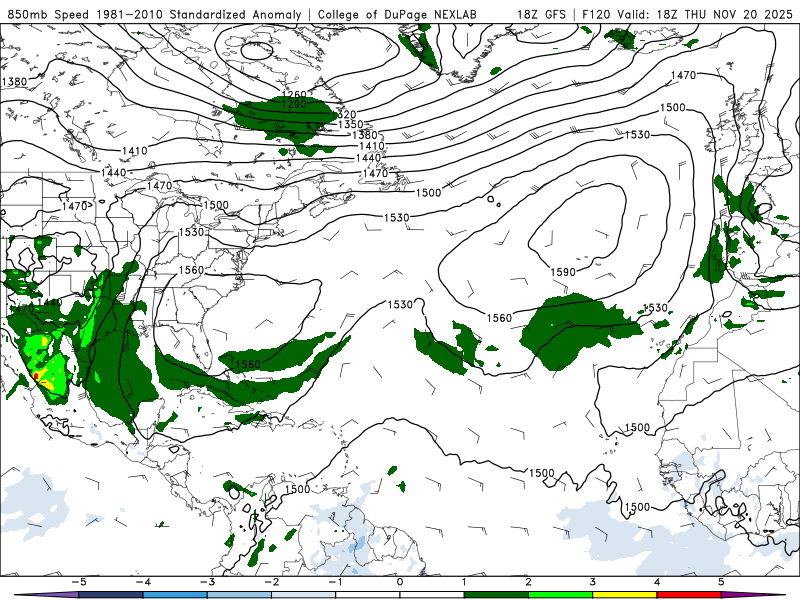
Task: Select the blue -4 to -3 colorbar segment
Action: coord(175,595)
